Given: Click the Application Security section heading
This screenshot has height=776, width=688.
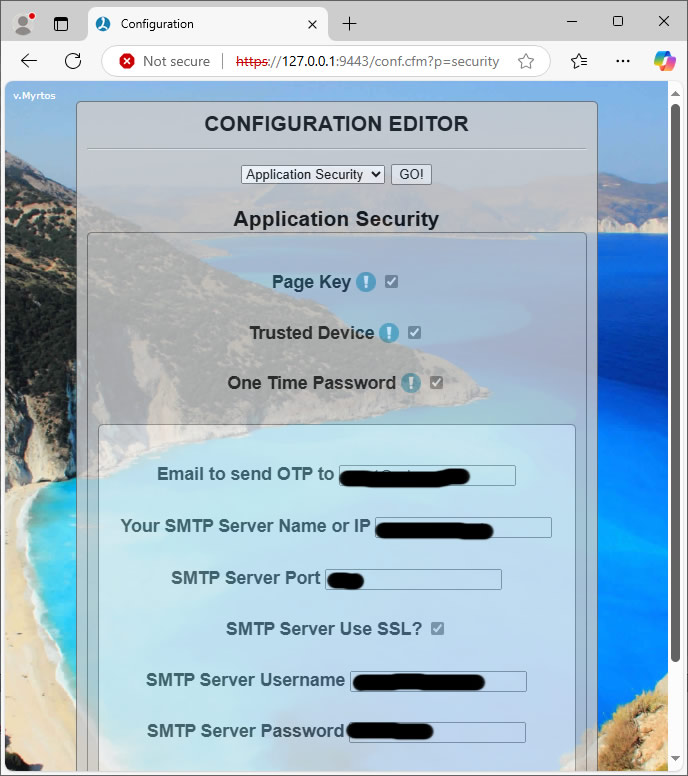Looking at the screenshot, I should [x=336, y=219].
